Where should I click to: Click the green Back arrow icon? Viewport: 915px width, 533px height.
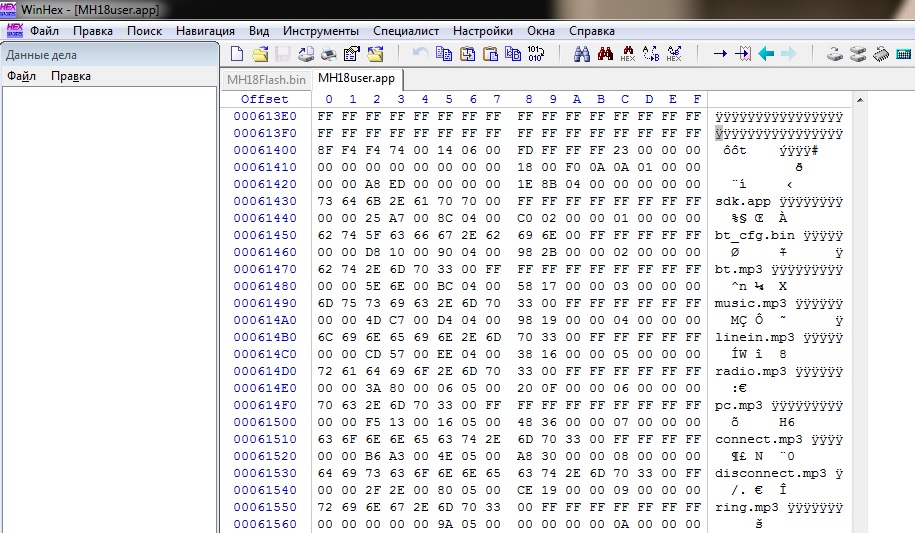point(766,54)
